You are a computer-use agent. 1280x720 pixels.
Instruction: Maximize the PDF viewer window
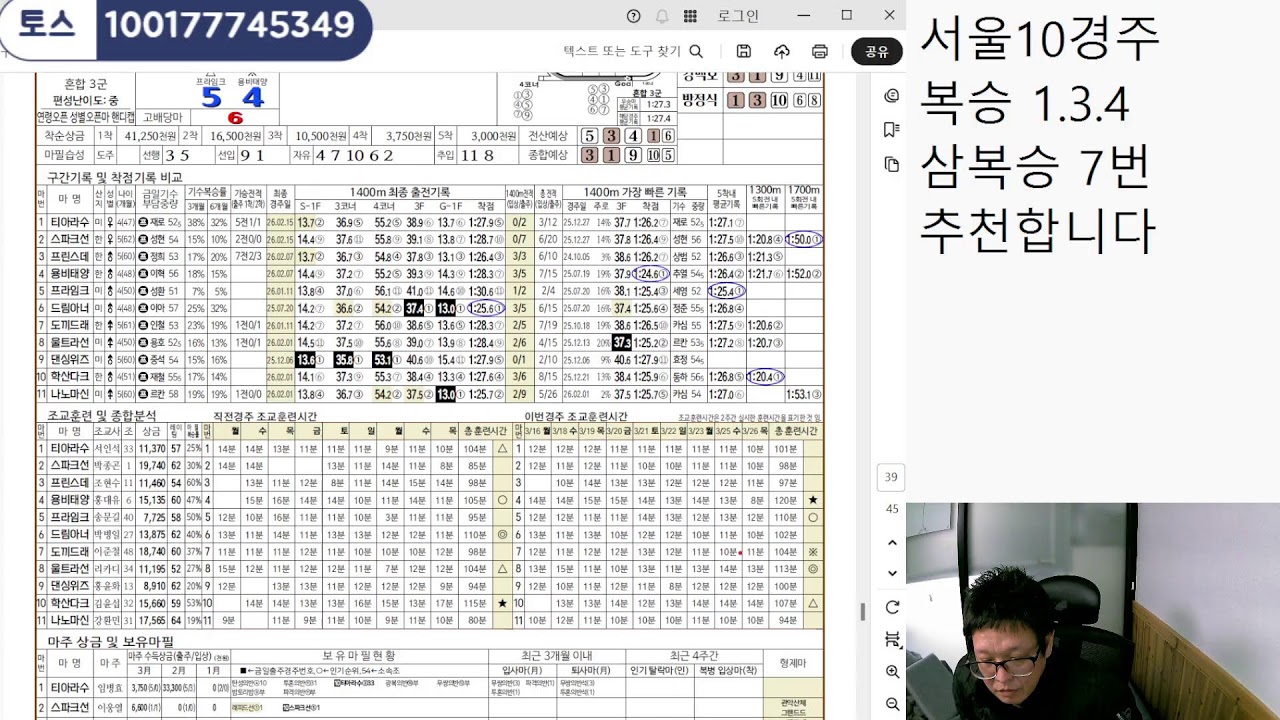[847, 15]
